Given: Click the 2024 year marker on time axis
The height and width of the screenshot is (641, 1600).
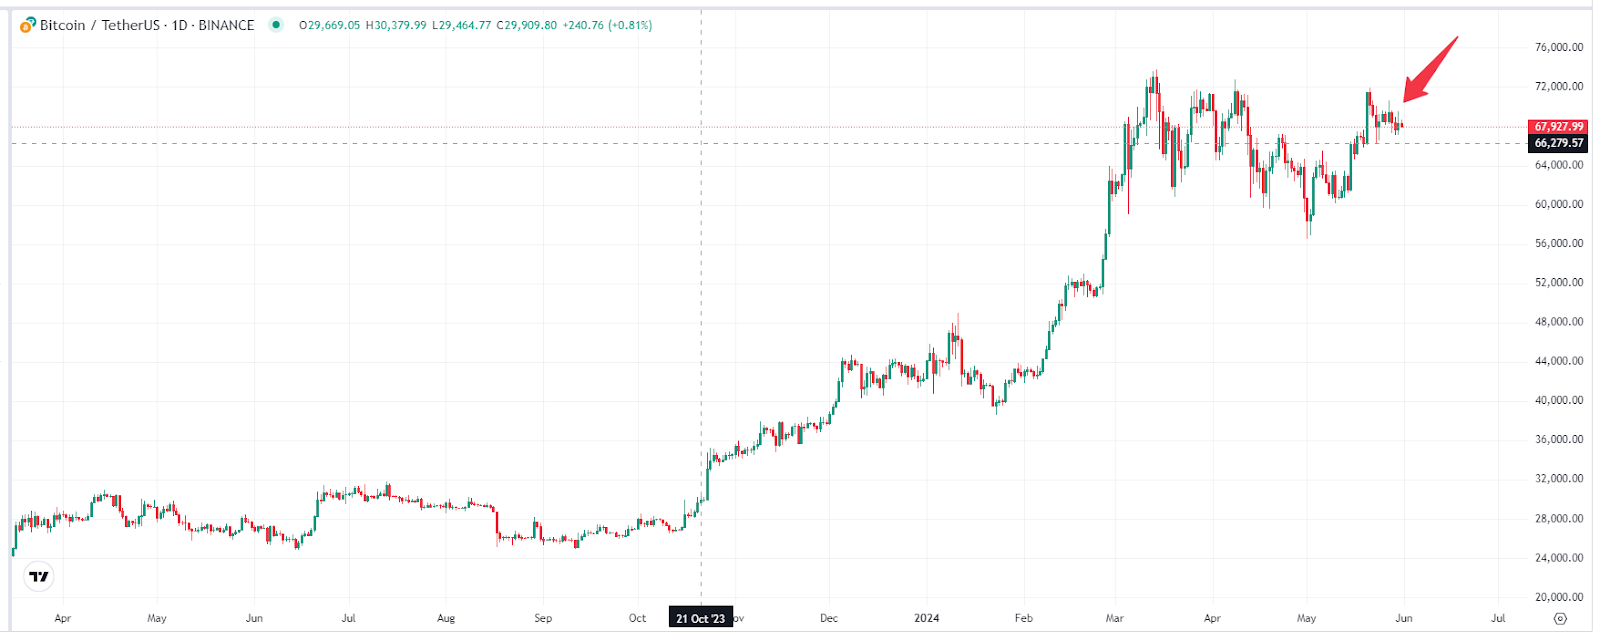Looking at the screenshot, I should [x=927, y=618].
